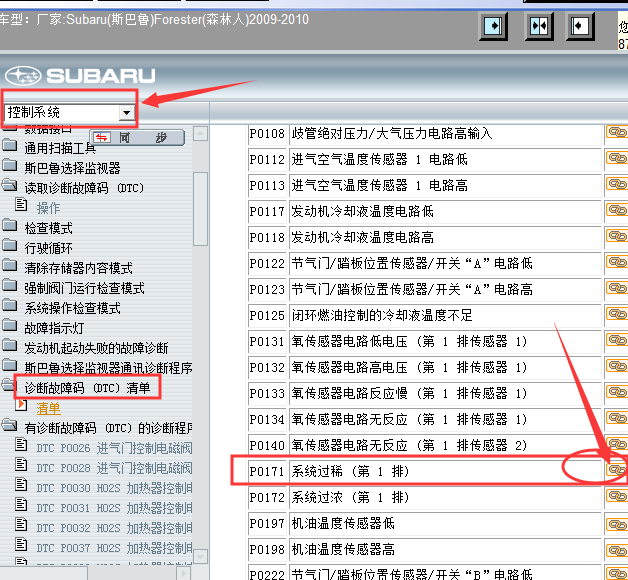628x580 pixels.
Task: Click the tree scrollbar up arrow
Action: point(200,133)
